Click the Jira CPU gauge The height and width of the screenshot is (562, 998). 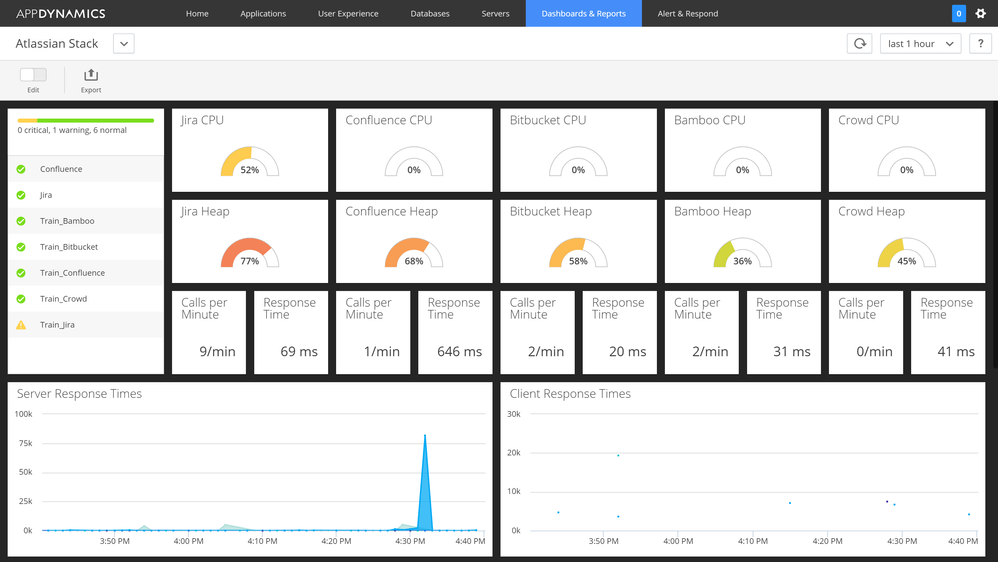pos(250,162)
